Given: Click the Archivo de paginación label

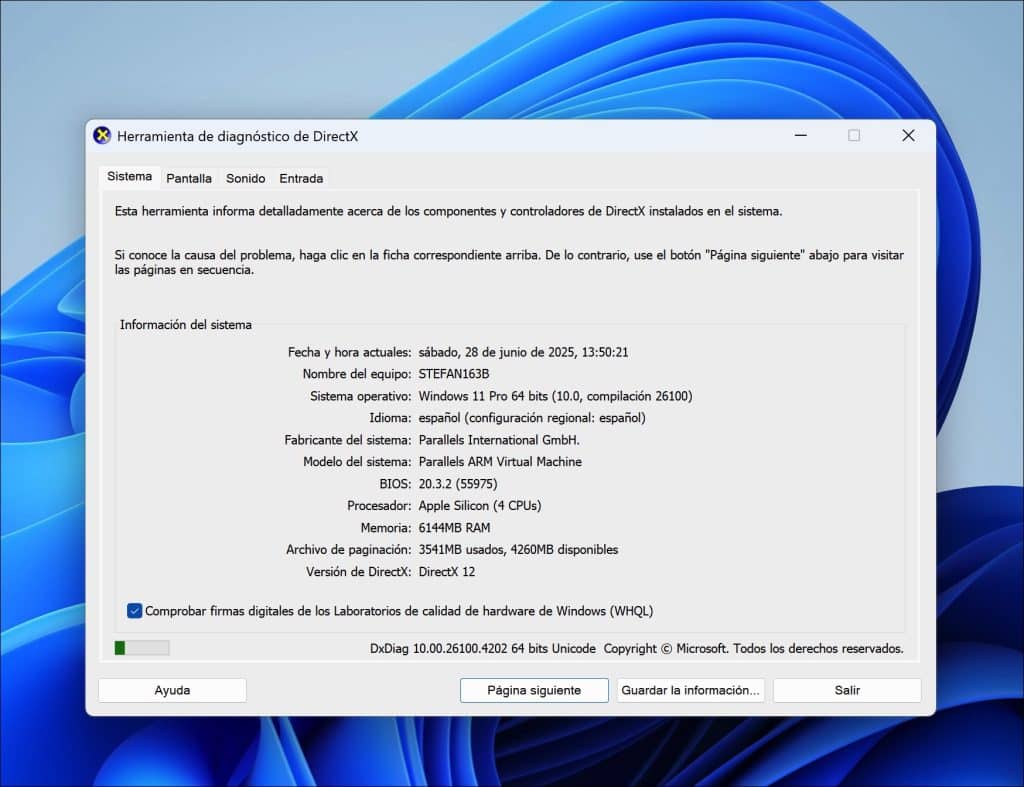Looking at the screenshot, I should click(349, 550).
